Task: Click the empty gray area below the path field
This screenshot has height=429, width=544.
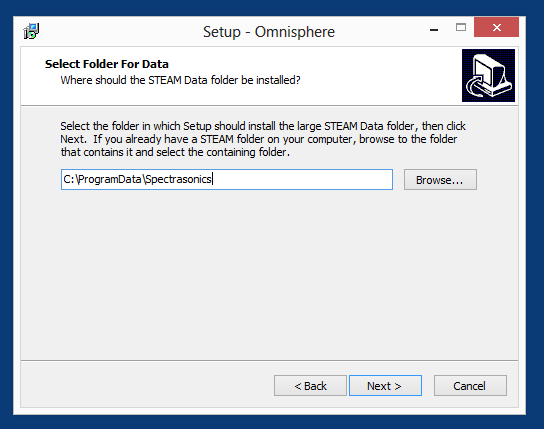Action: click(x=269, y=274)
